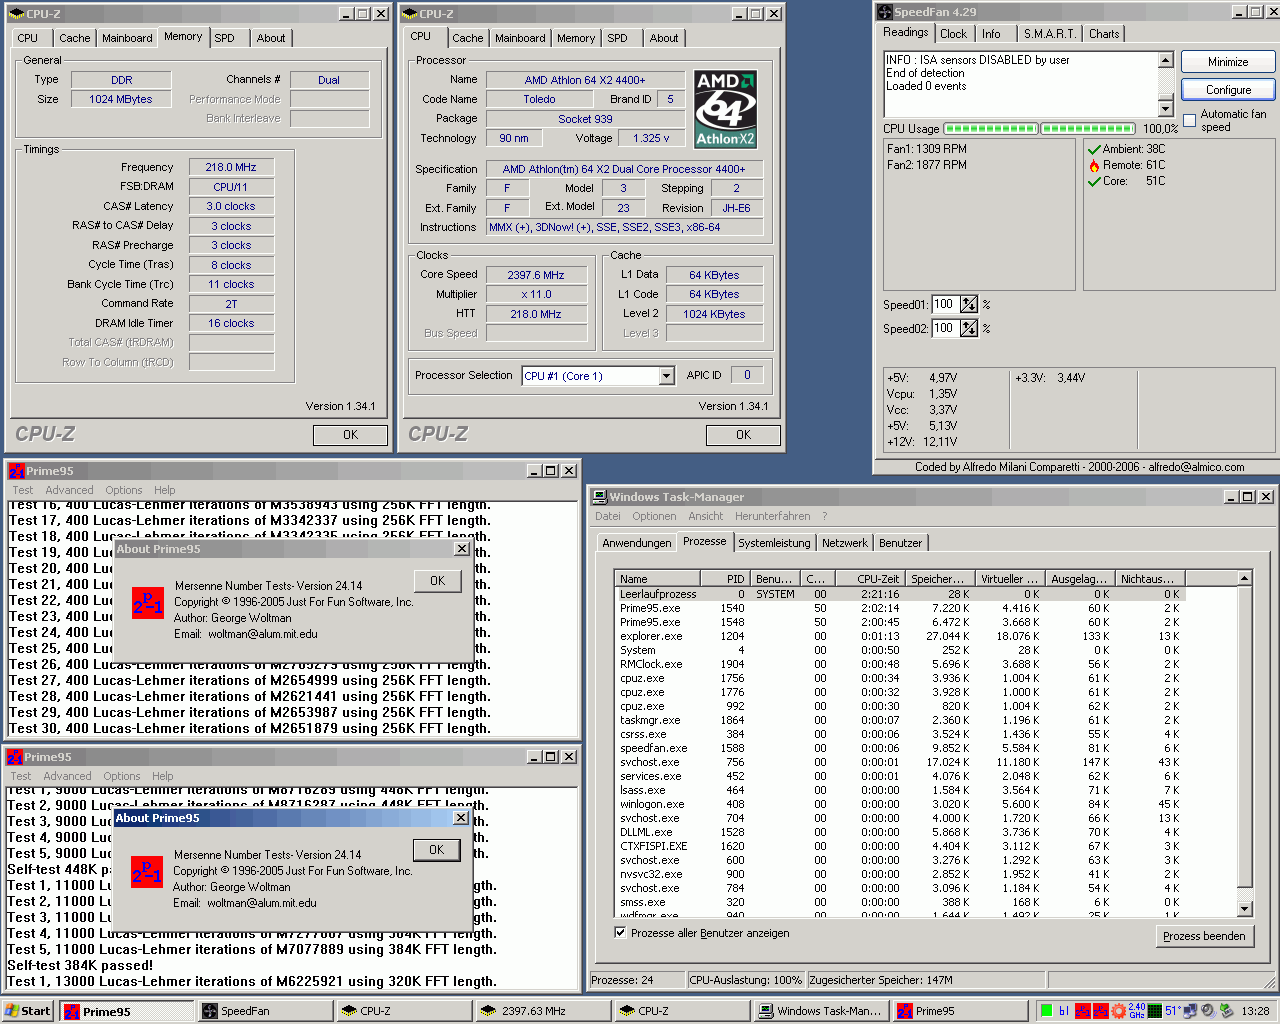Click the red Prime95 icon in About dialog over 256K tests
Screen dimensions: 1280x1024
coord(147,603)
